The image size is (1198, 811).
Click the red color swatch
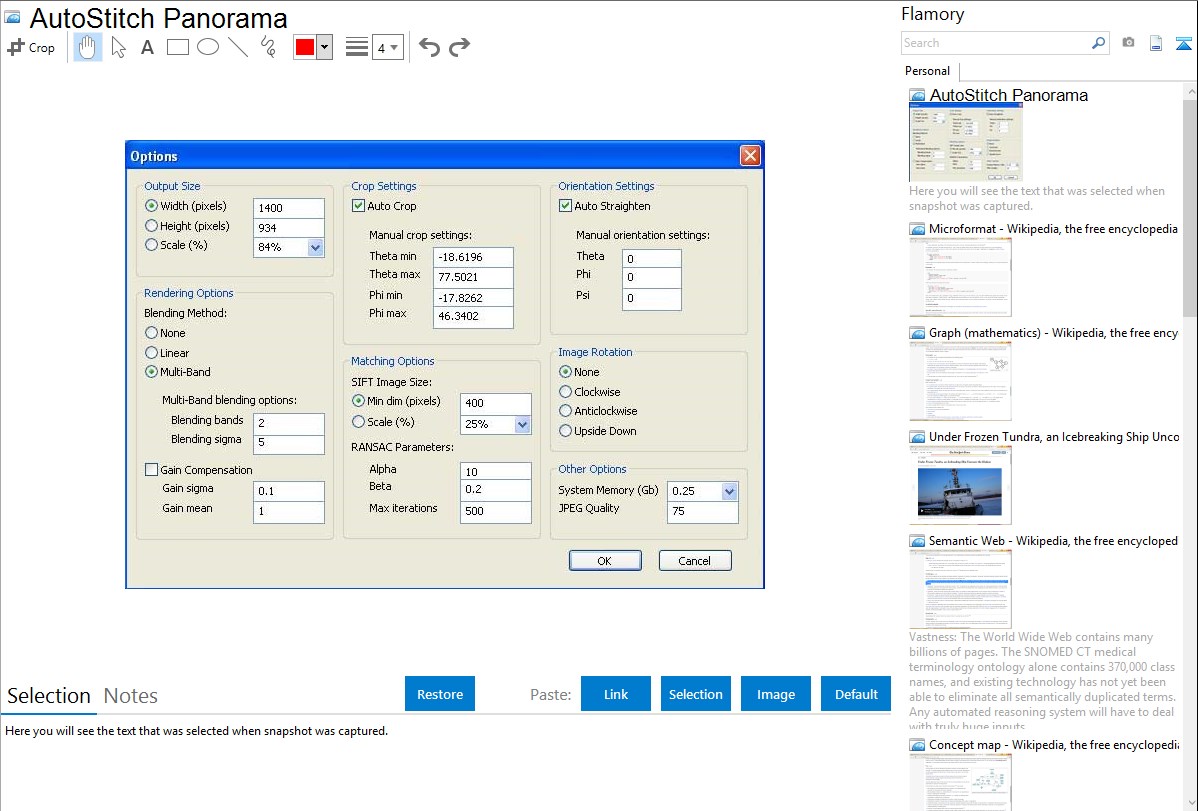click(305, 47)
